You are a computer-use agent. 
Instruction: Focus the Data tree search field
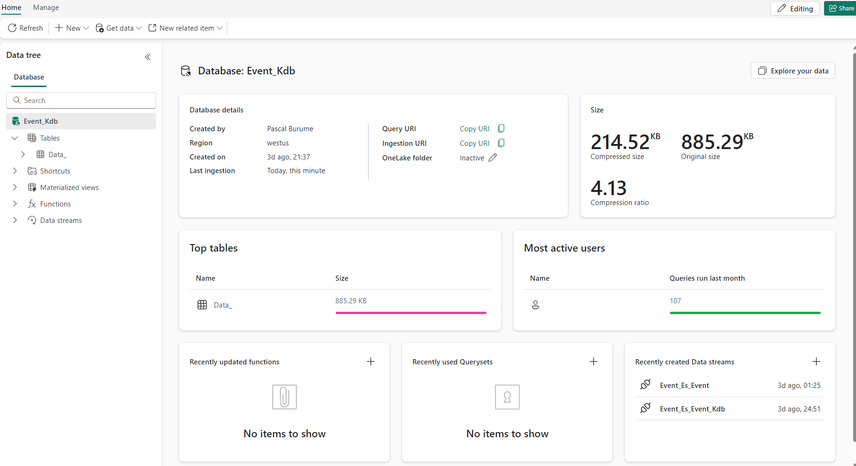(x=81, y=100)
